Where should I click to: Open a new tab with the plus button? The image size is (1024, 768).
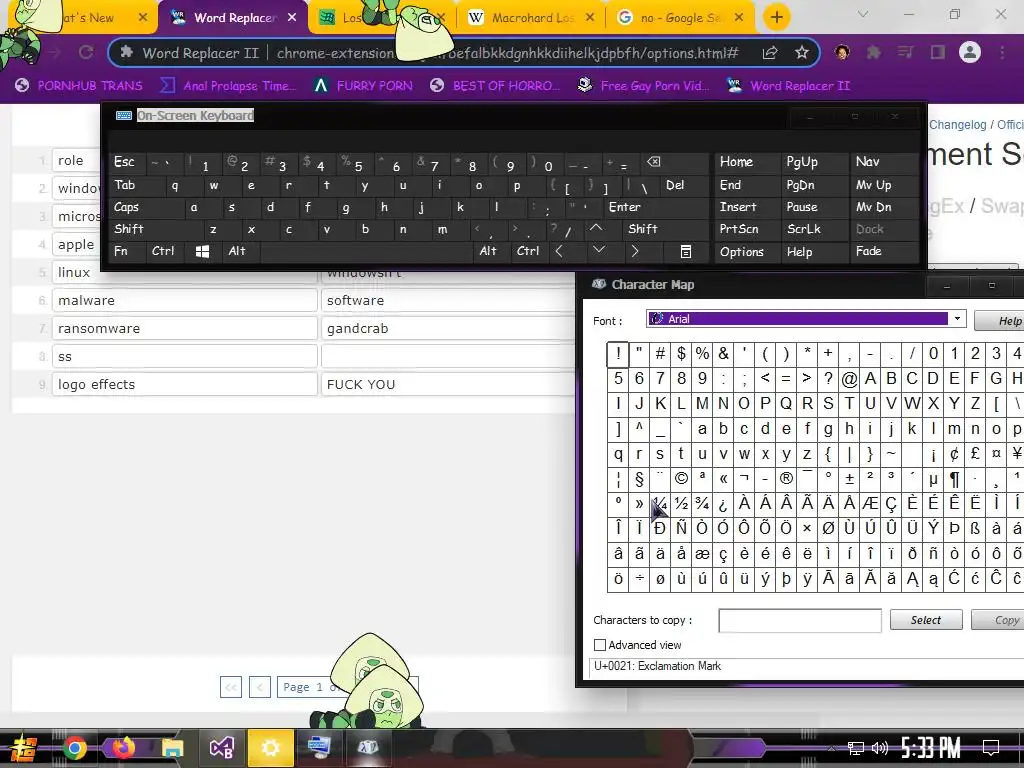[x=776, y=18]
